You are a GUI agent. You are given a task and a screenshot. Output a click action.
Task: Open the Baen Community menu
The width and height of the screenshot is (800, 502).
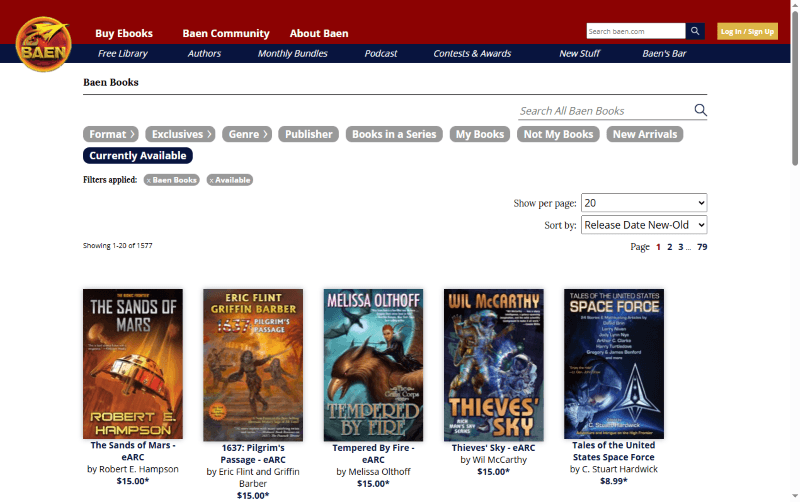[226, 33]
